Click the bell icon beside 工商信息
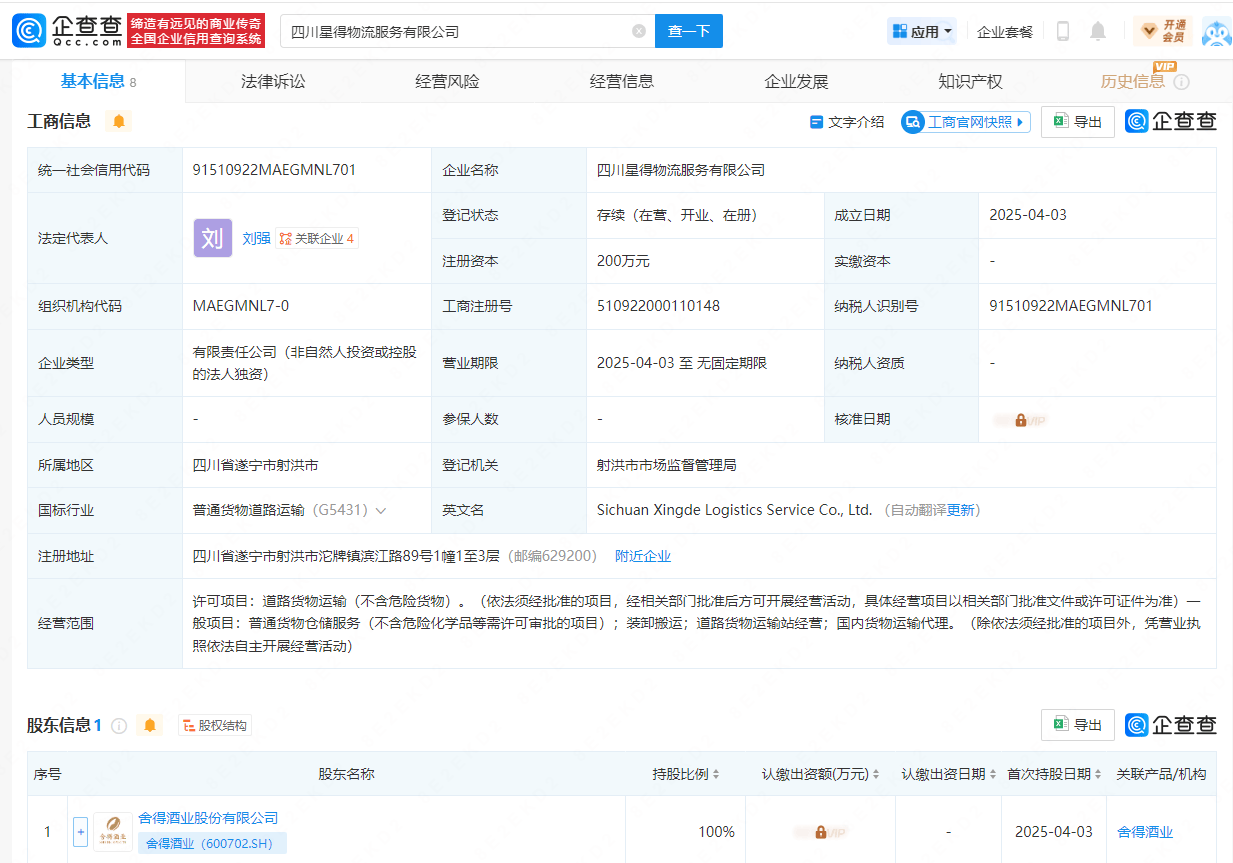Screen dimensions: 1233x863 [119, 121]
